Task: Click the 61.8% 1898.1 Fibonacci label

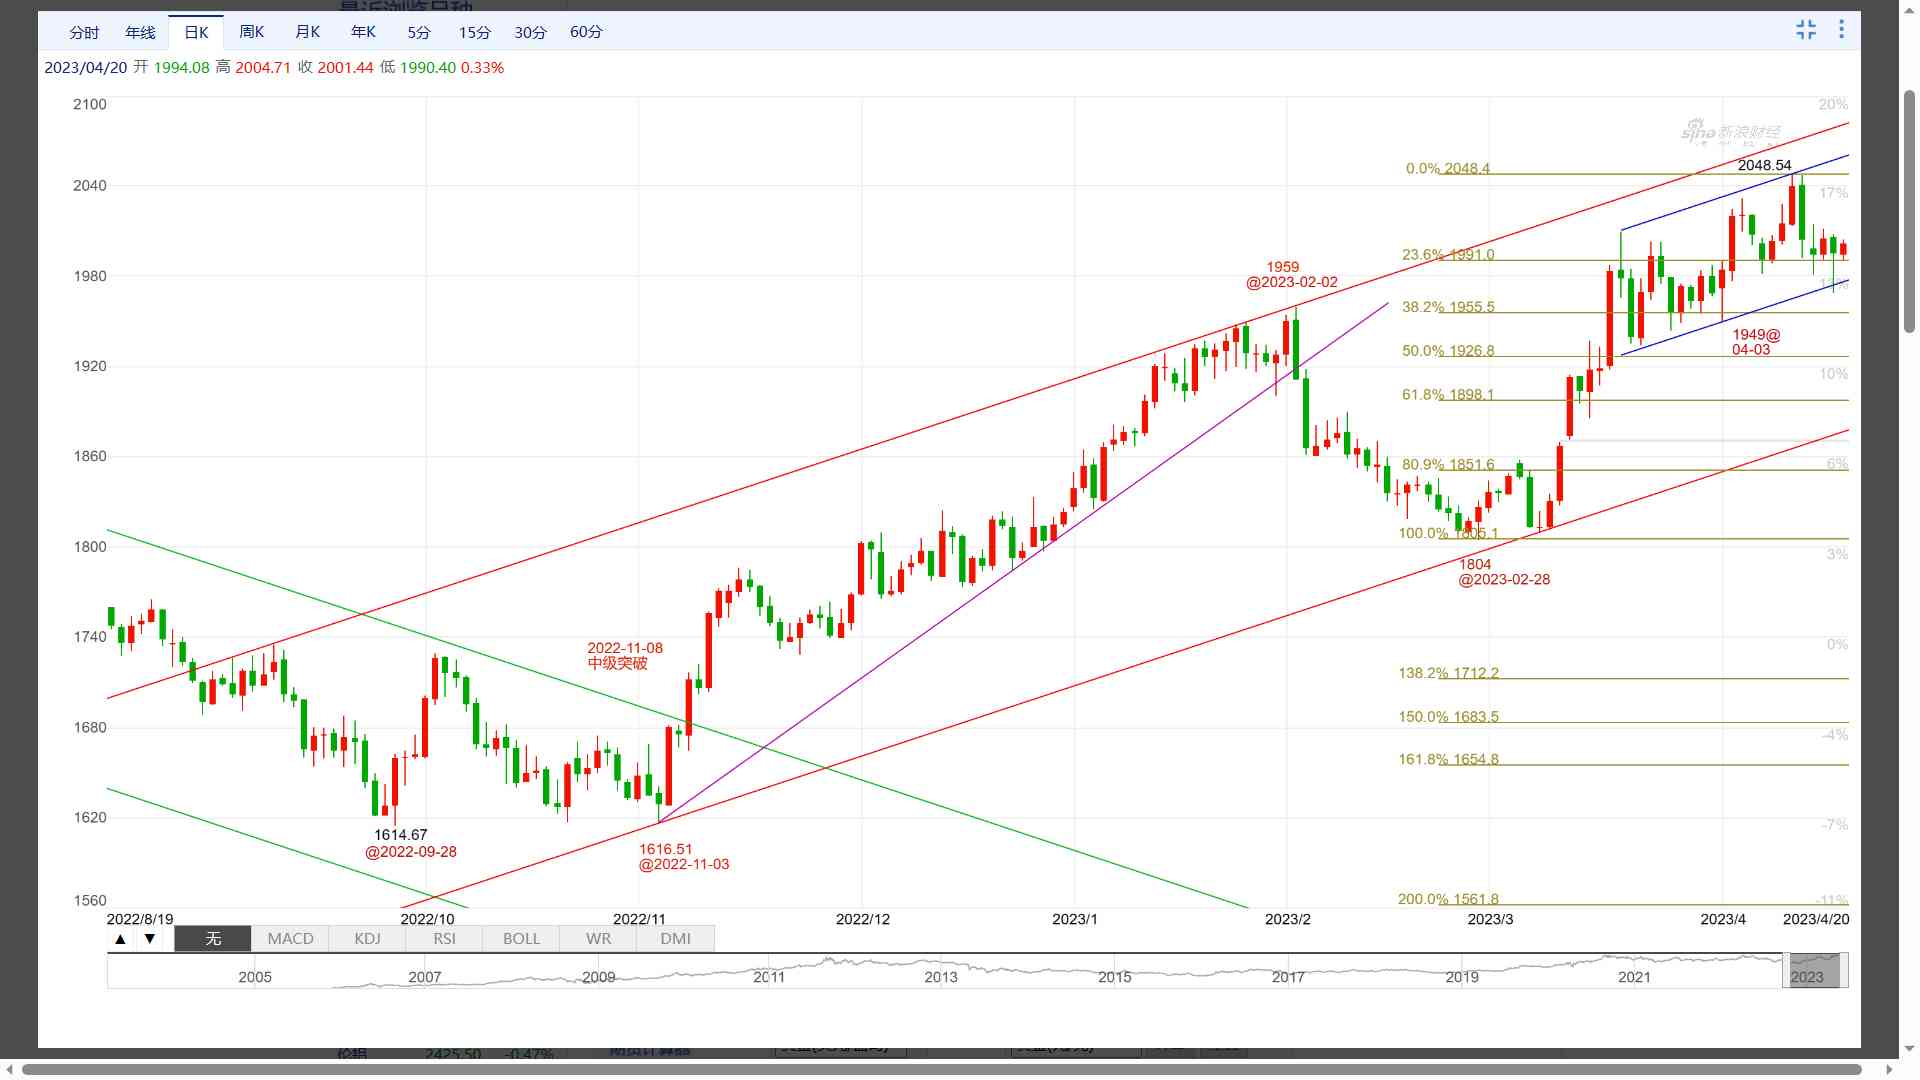Action: pos(1448,395)
